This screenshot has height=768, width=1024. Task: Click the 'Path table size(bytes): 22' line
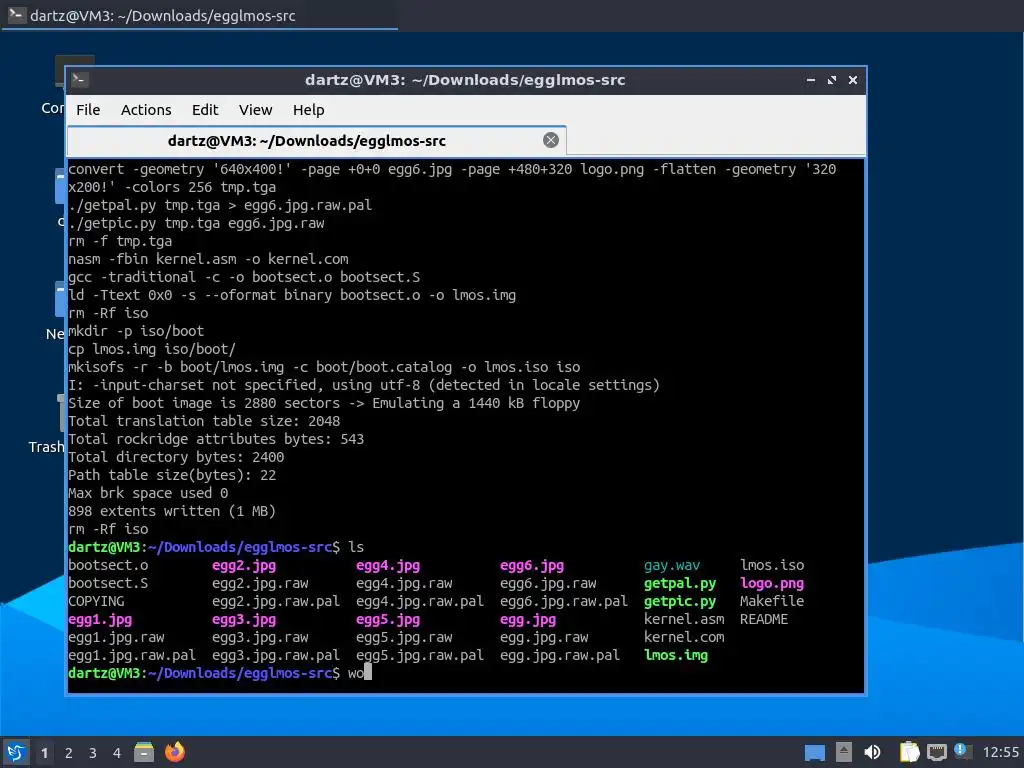(x=172, y=475)
